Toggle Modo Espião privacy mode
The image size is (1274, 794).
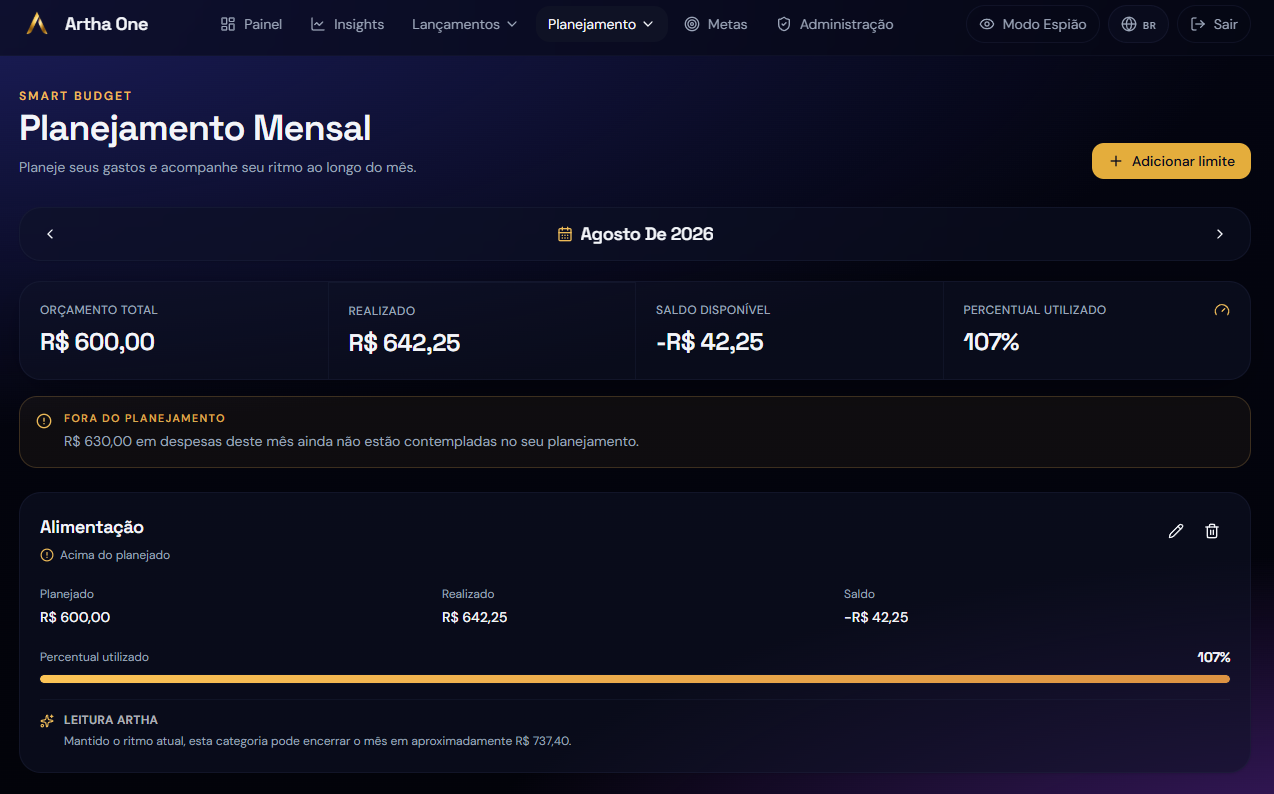click(1033, 24)
